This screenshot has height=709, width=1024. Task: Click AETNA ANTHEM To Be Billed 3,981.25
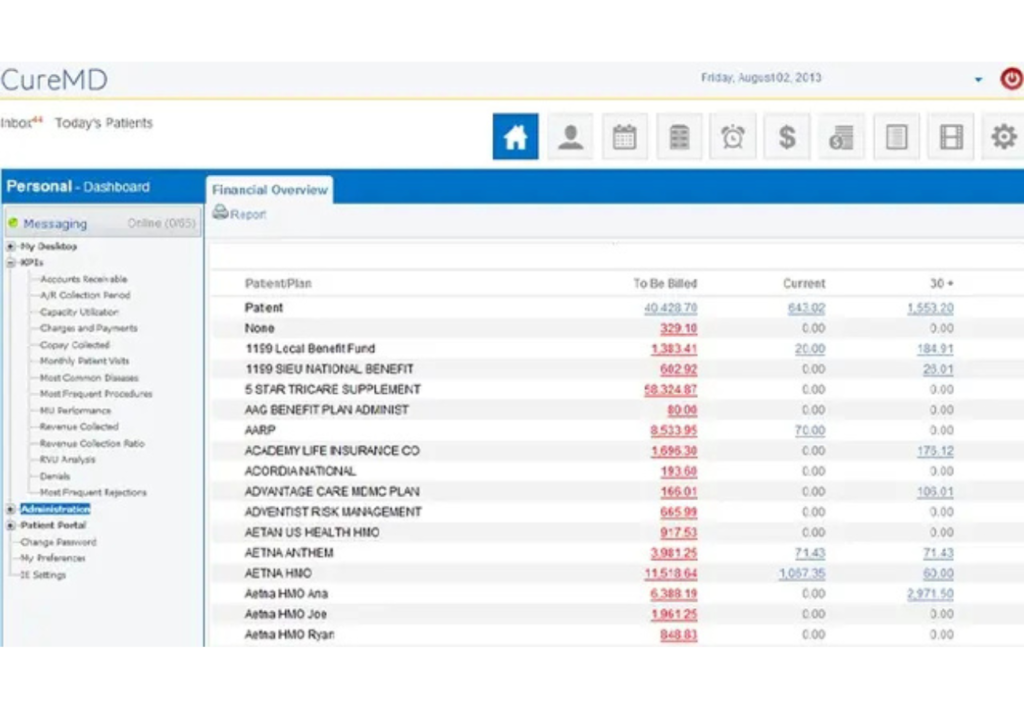point(674,553)
